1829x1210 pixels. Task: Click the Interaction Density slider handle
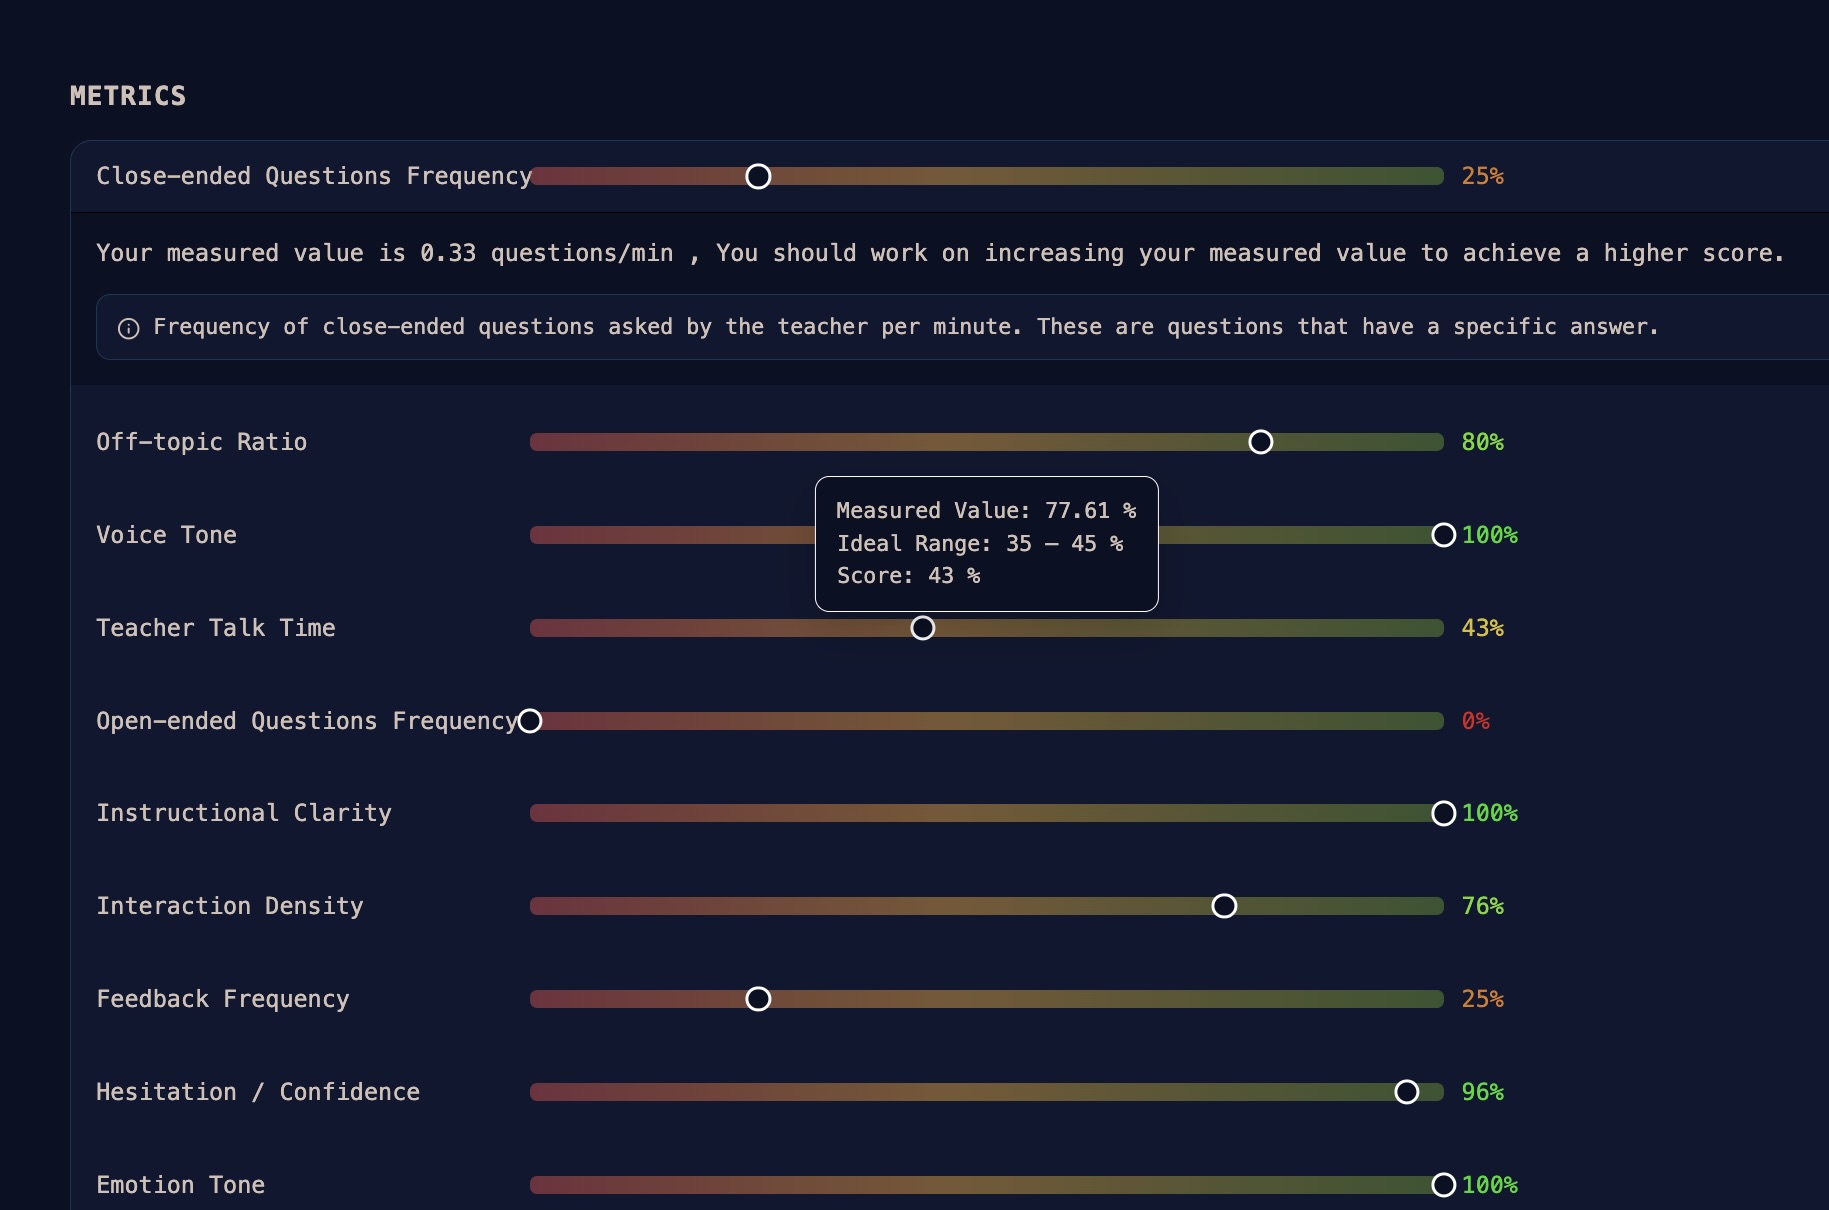1224,906
